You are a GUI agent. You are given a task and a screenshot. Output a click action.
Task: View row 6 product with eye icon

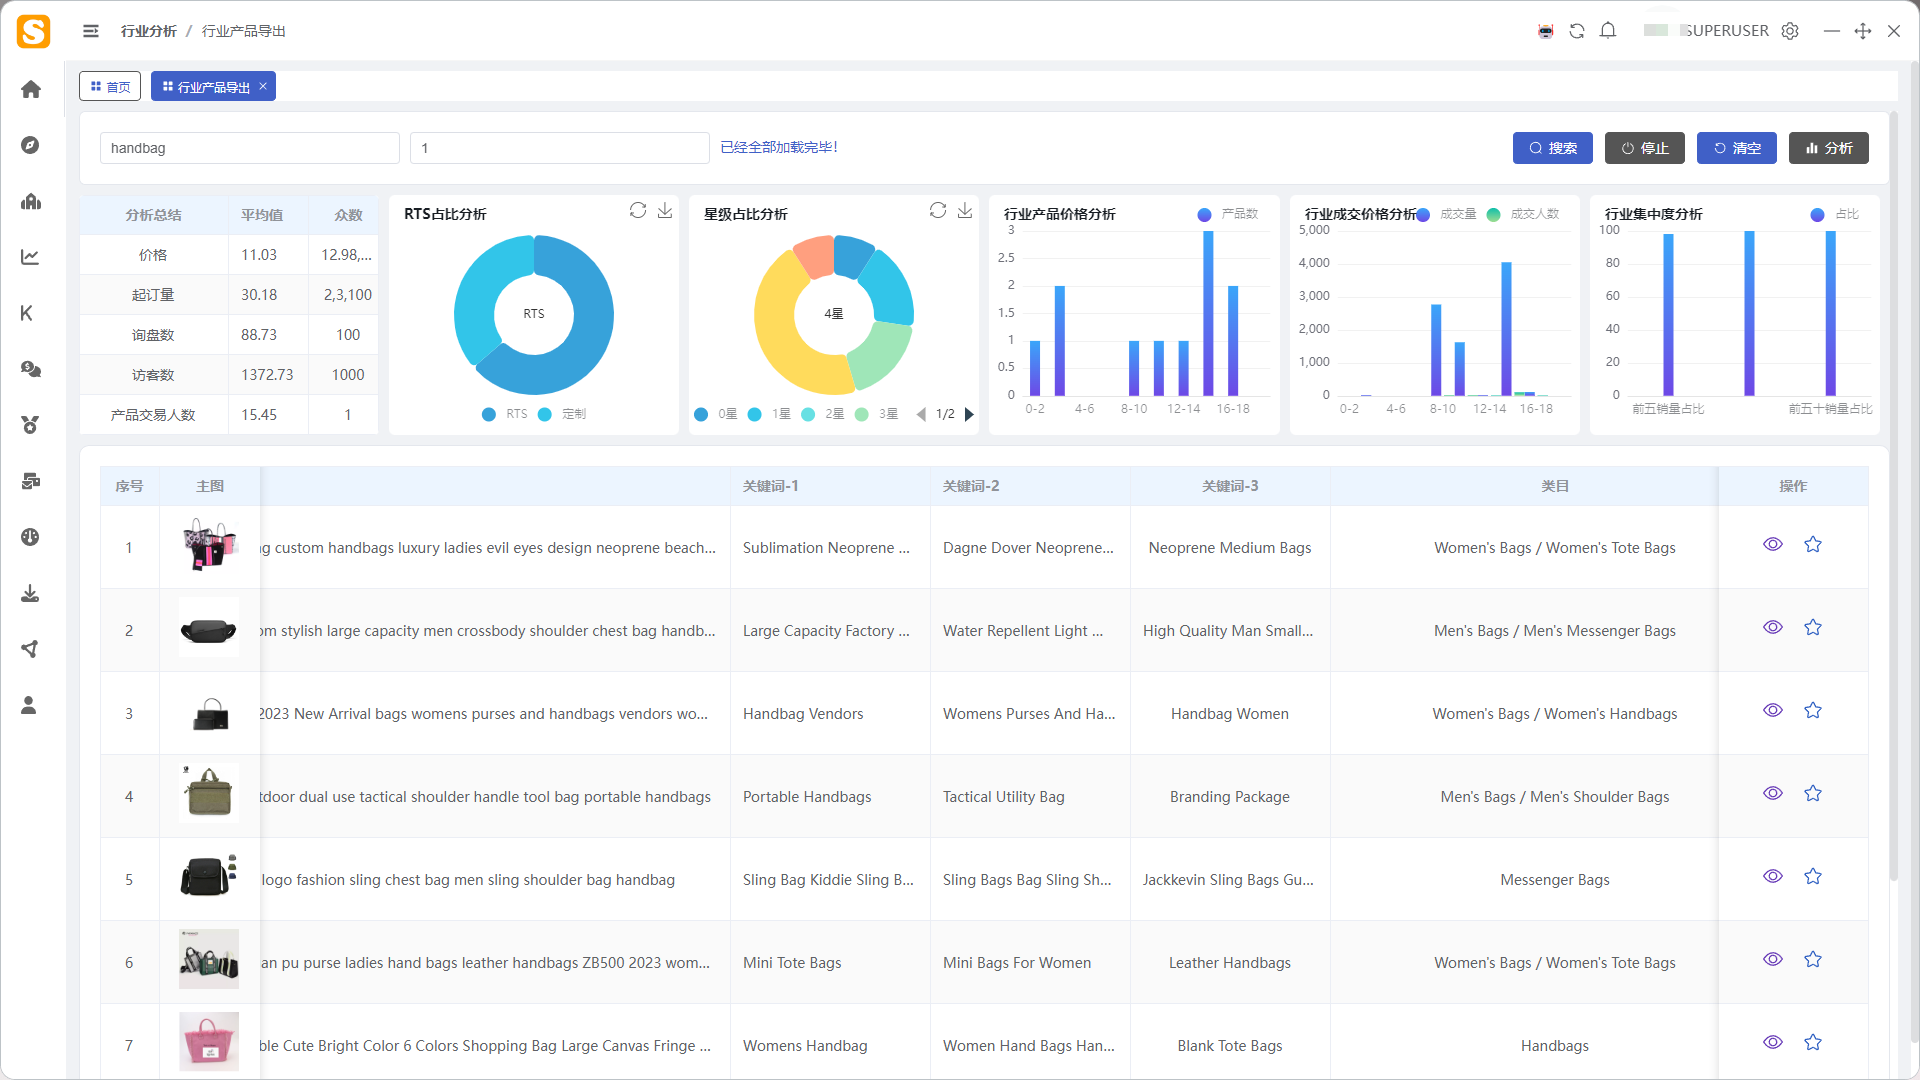(x=1773, y=959)
